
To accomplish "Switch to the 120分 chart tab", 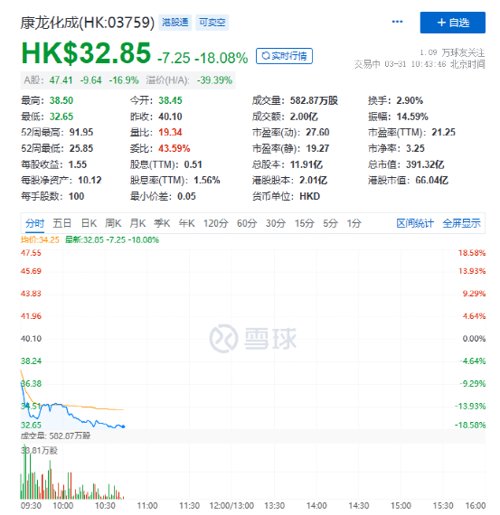I will (216, 223).
